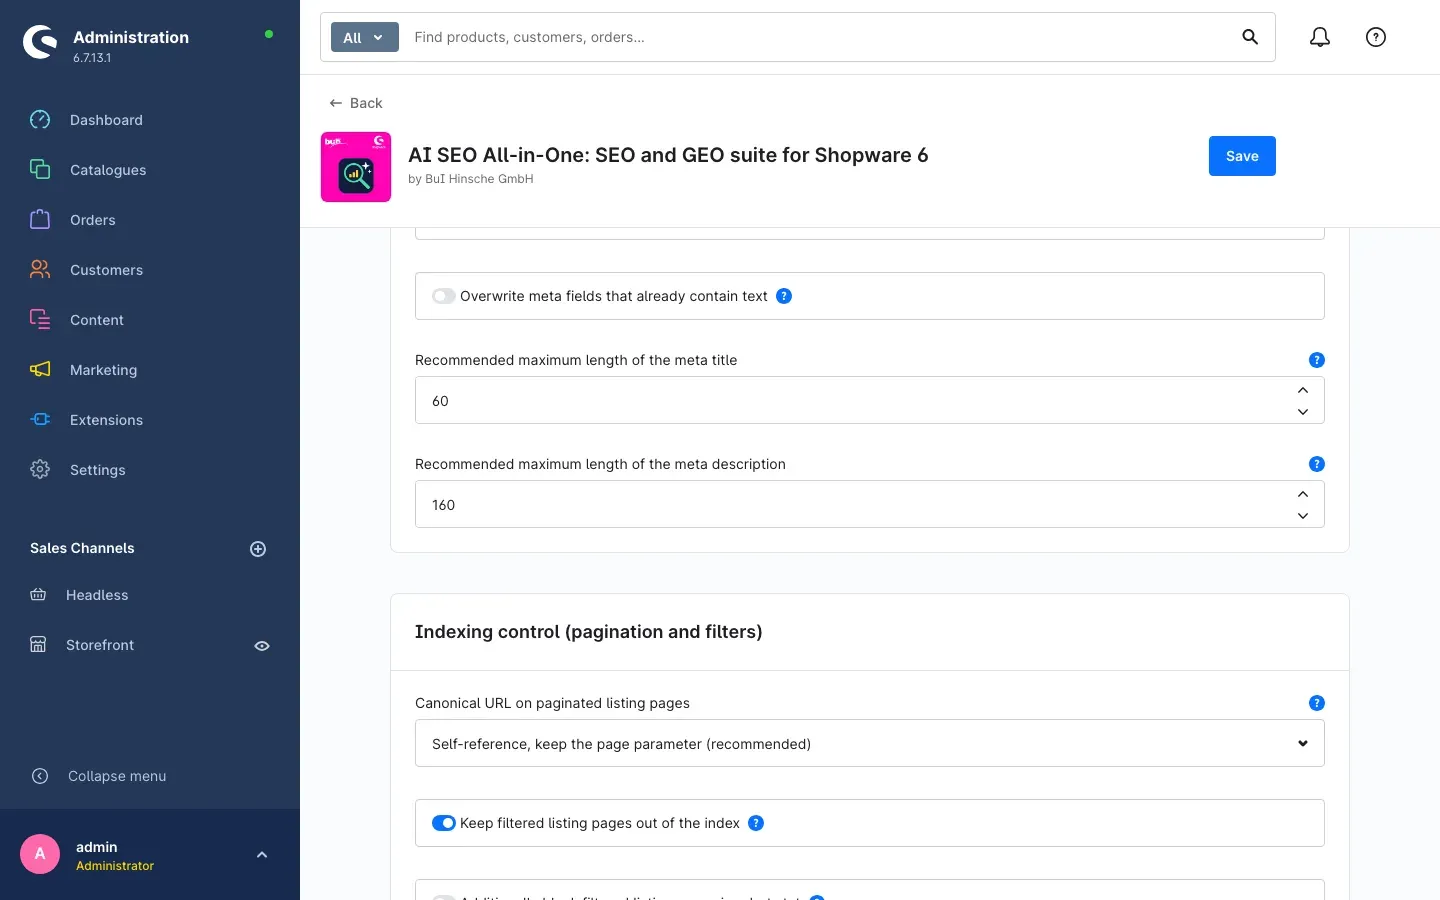Collapse the sidebar menu
This screenshot has width=1440, height=900.
117,776
